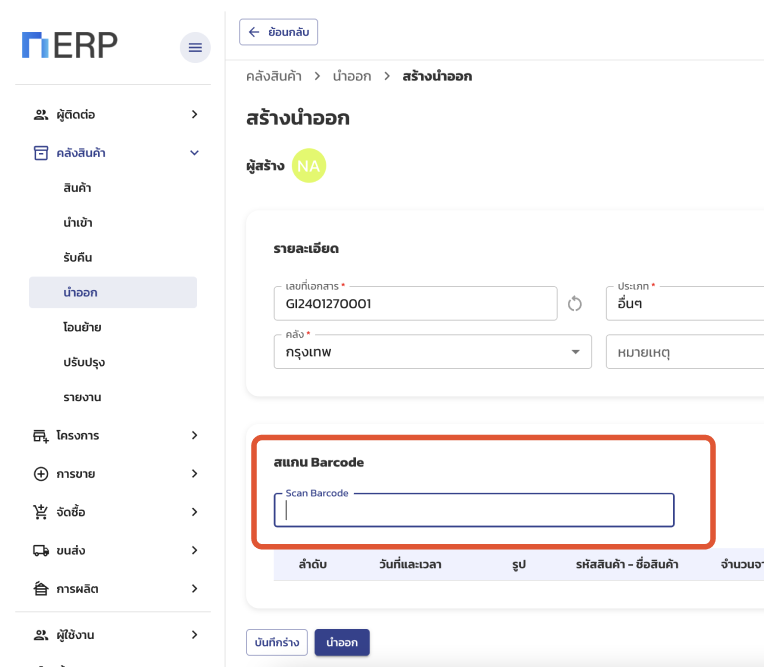Click the NA creator avatar
This screenshot has height=668, width=780.
click(x=309, y=166)
